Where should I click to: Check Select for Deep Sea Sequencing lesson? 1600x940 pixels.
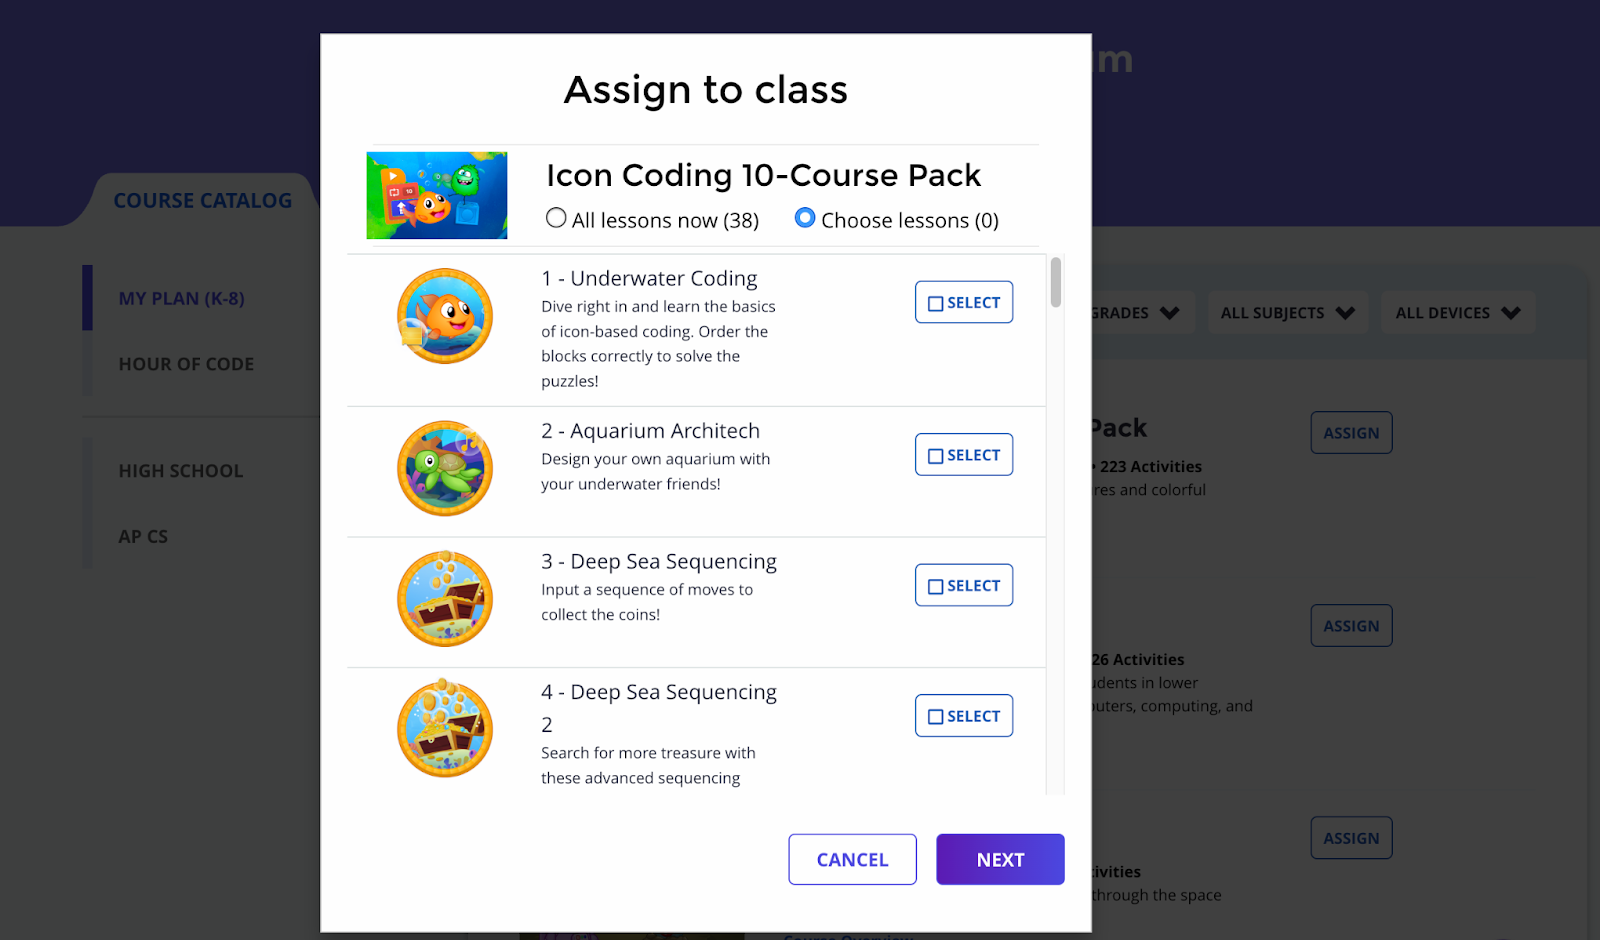tap(964, 586)
